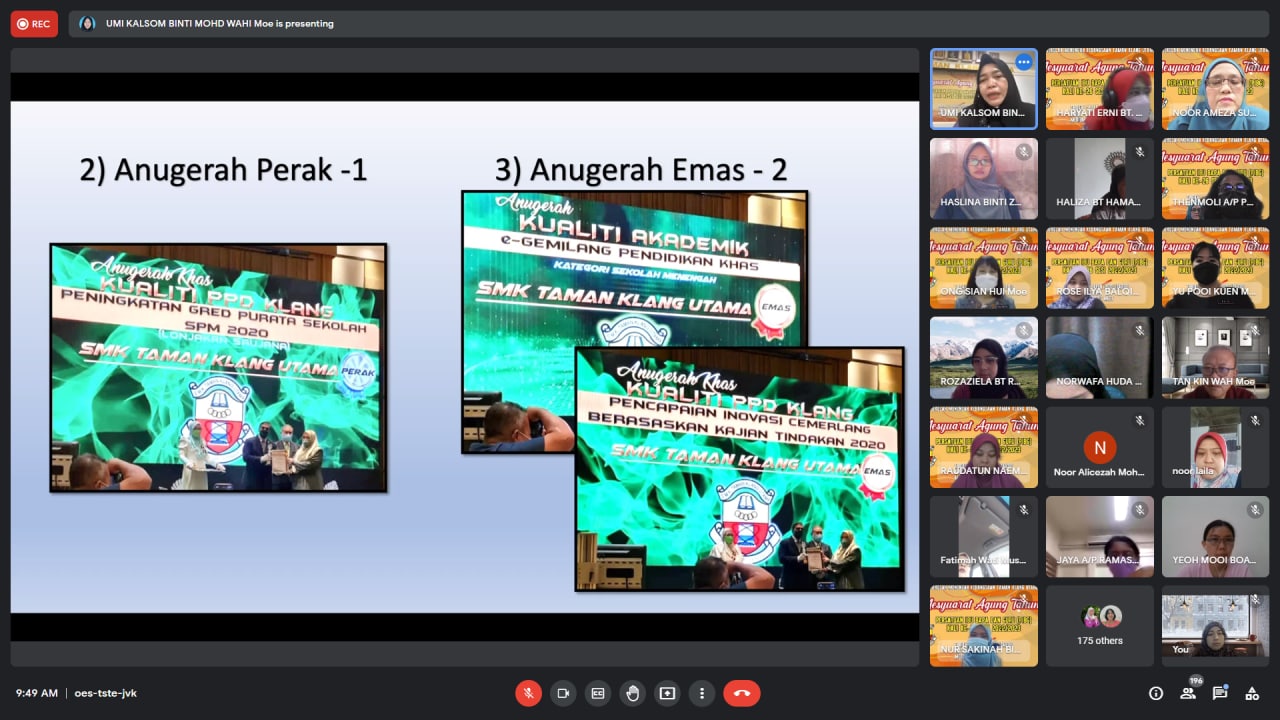Click muted mic icon on your 'You' tile
This screenshot has height=720, width=1280.
click(x=1255, y=600)
